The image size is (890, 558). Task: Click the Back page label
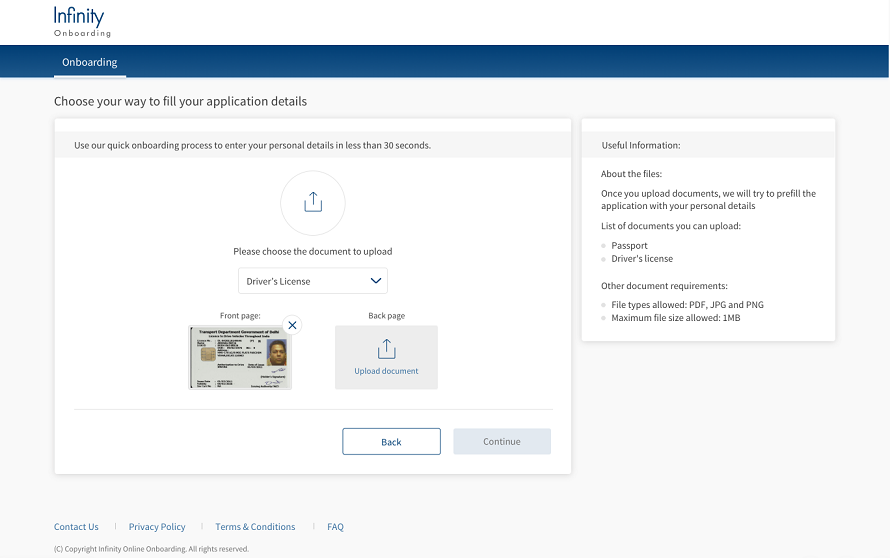[386, 316]
